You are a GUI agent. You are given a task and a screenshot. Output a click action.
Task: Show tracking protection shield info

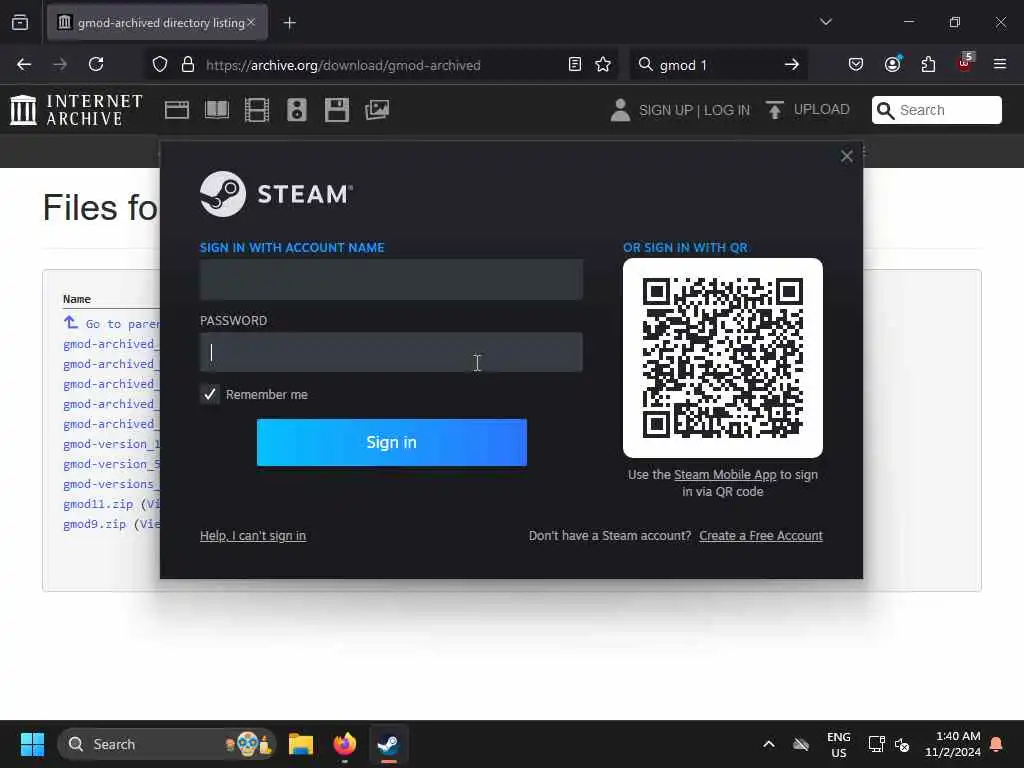click(x=160, y=64)
